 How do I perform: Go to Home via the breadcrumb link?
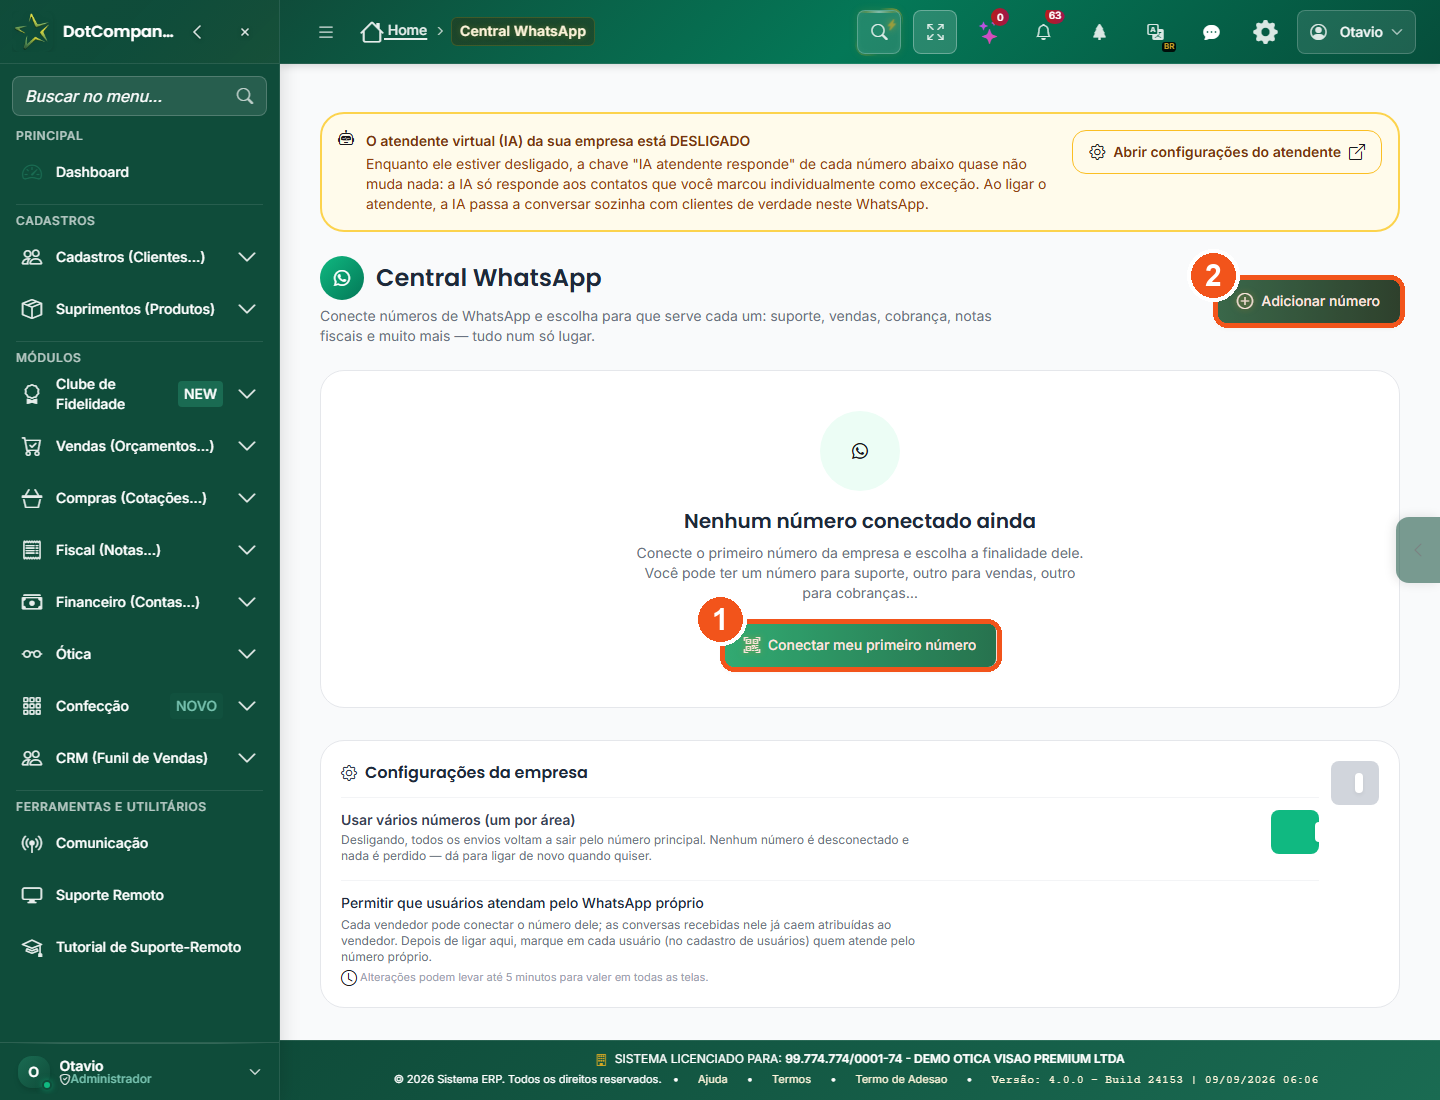click(395, 31)
